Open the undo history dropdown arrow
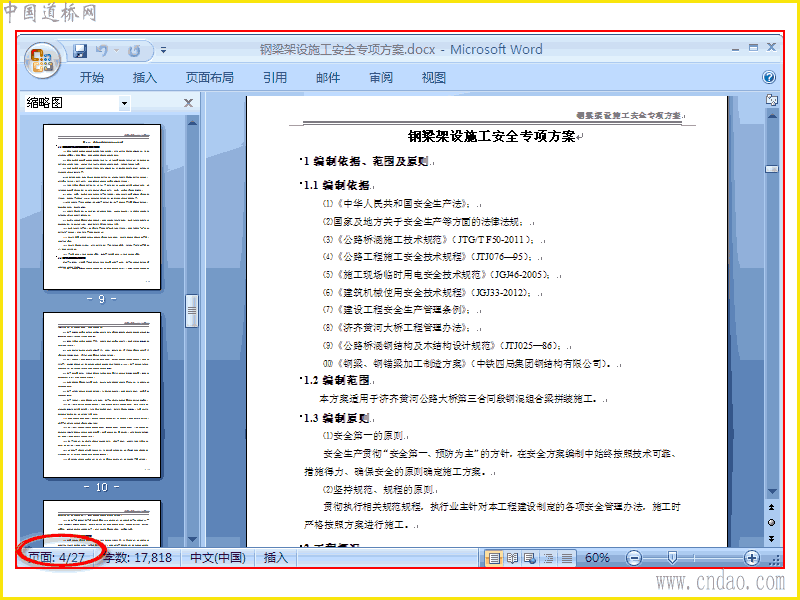 [117, 51]
